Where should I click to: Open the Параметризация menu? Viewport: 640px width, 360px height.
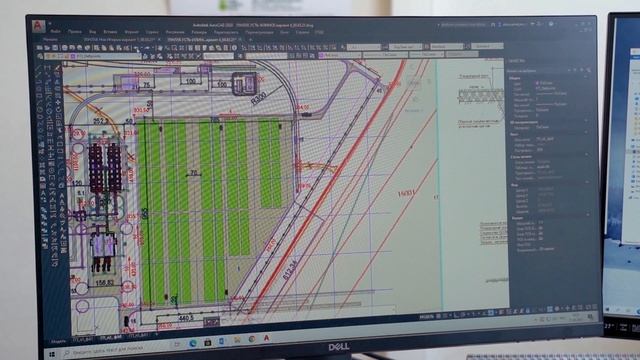click(x=259, y=32)
